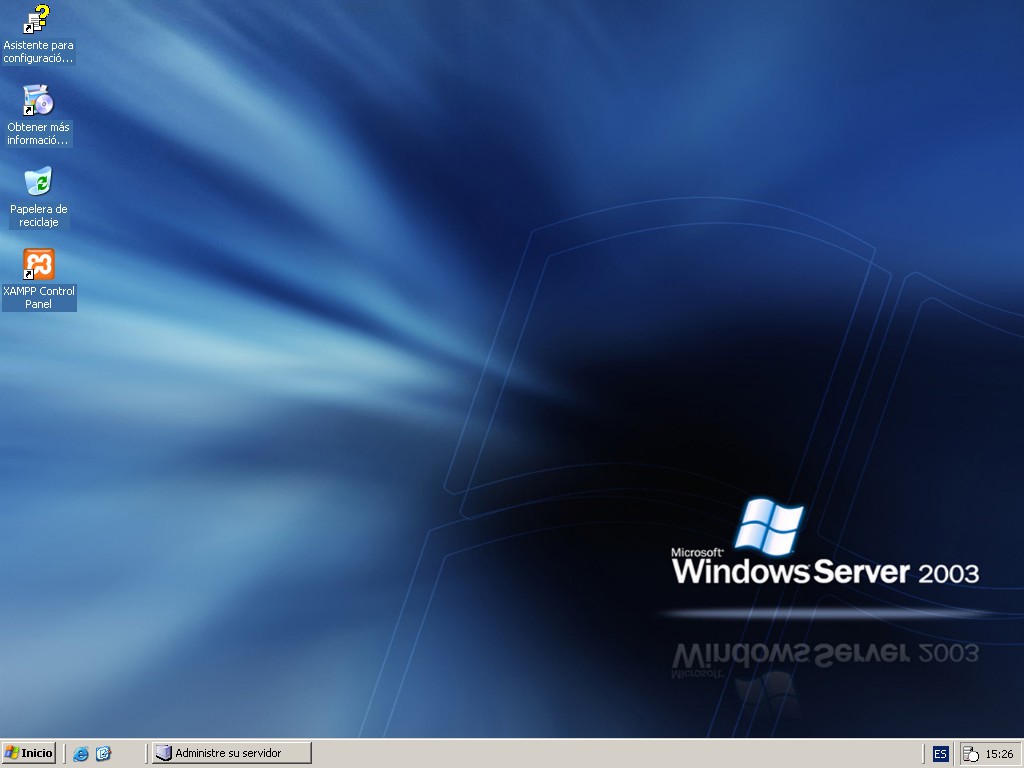Open the ES language bar indicator
Screen dimensions: 1024x768
point(940,754)
